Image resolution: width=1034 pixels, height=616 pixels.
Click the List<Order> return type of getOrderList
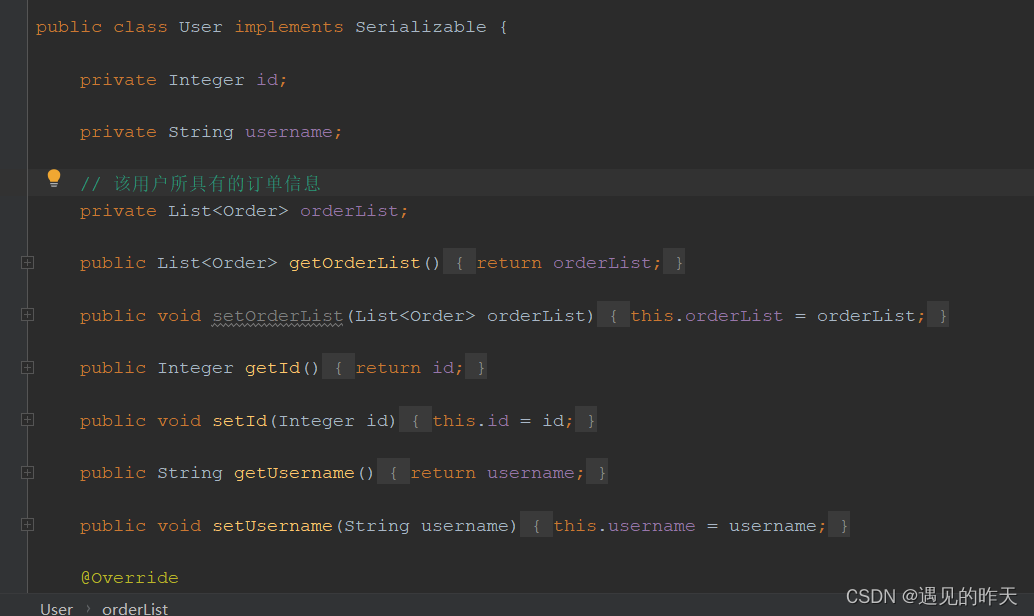coord(217,263)
